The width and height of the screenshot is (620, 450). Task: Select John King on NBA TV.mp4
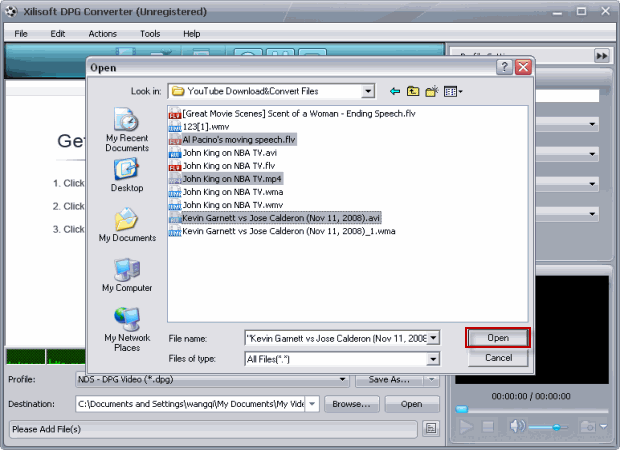(x=225, y=179)
